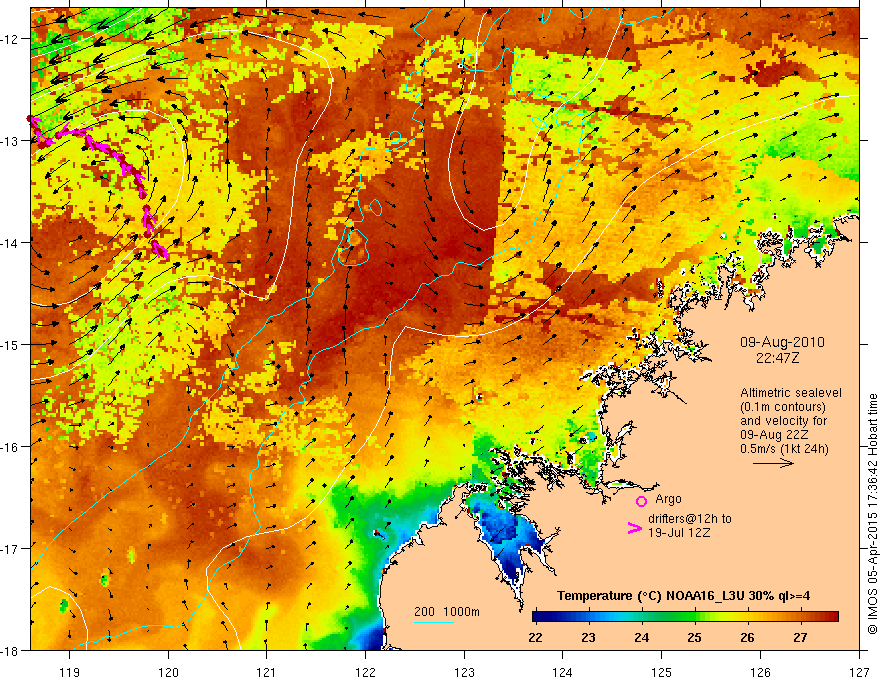Click the longitude axis label '120'
Image resolution: width=880 pixels, height=680 pixels.
pyautogui.click(x=168, y=672)
